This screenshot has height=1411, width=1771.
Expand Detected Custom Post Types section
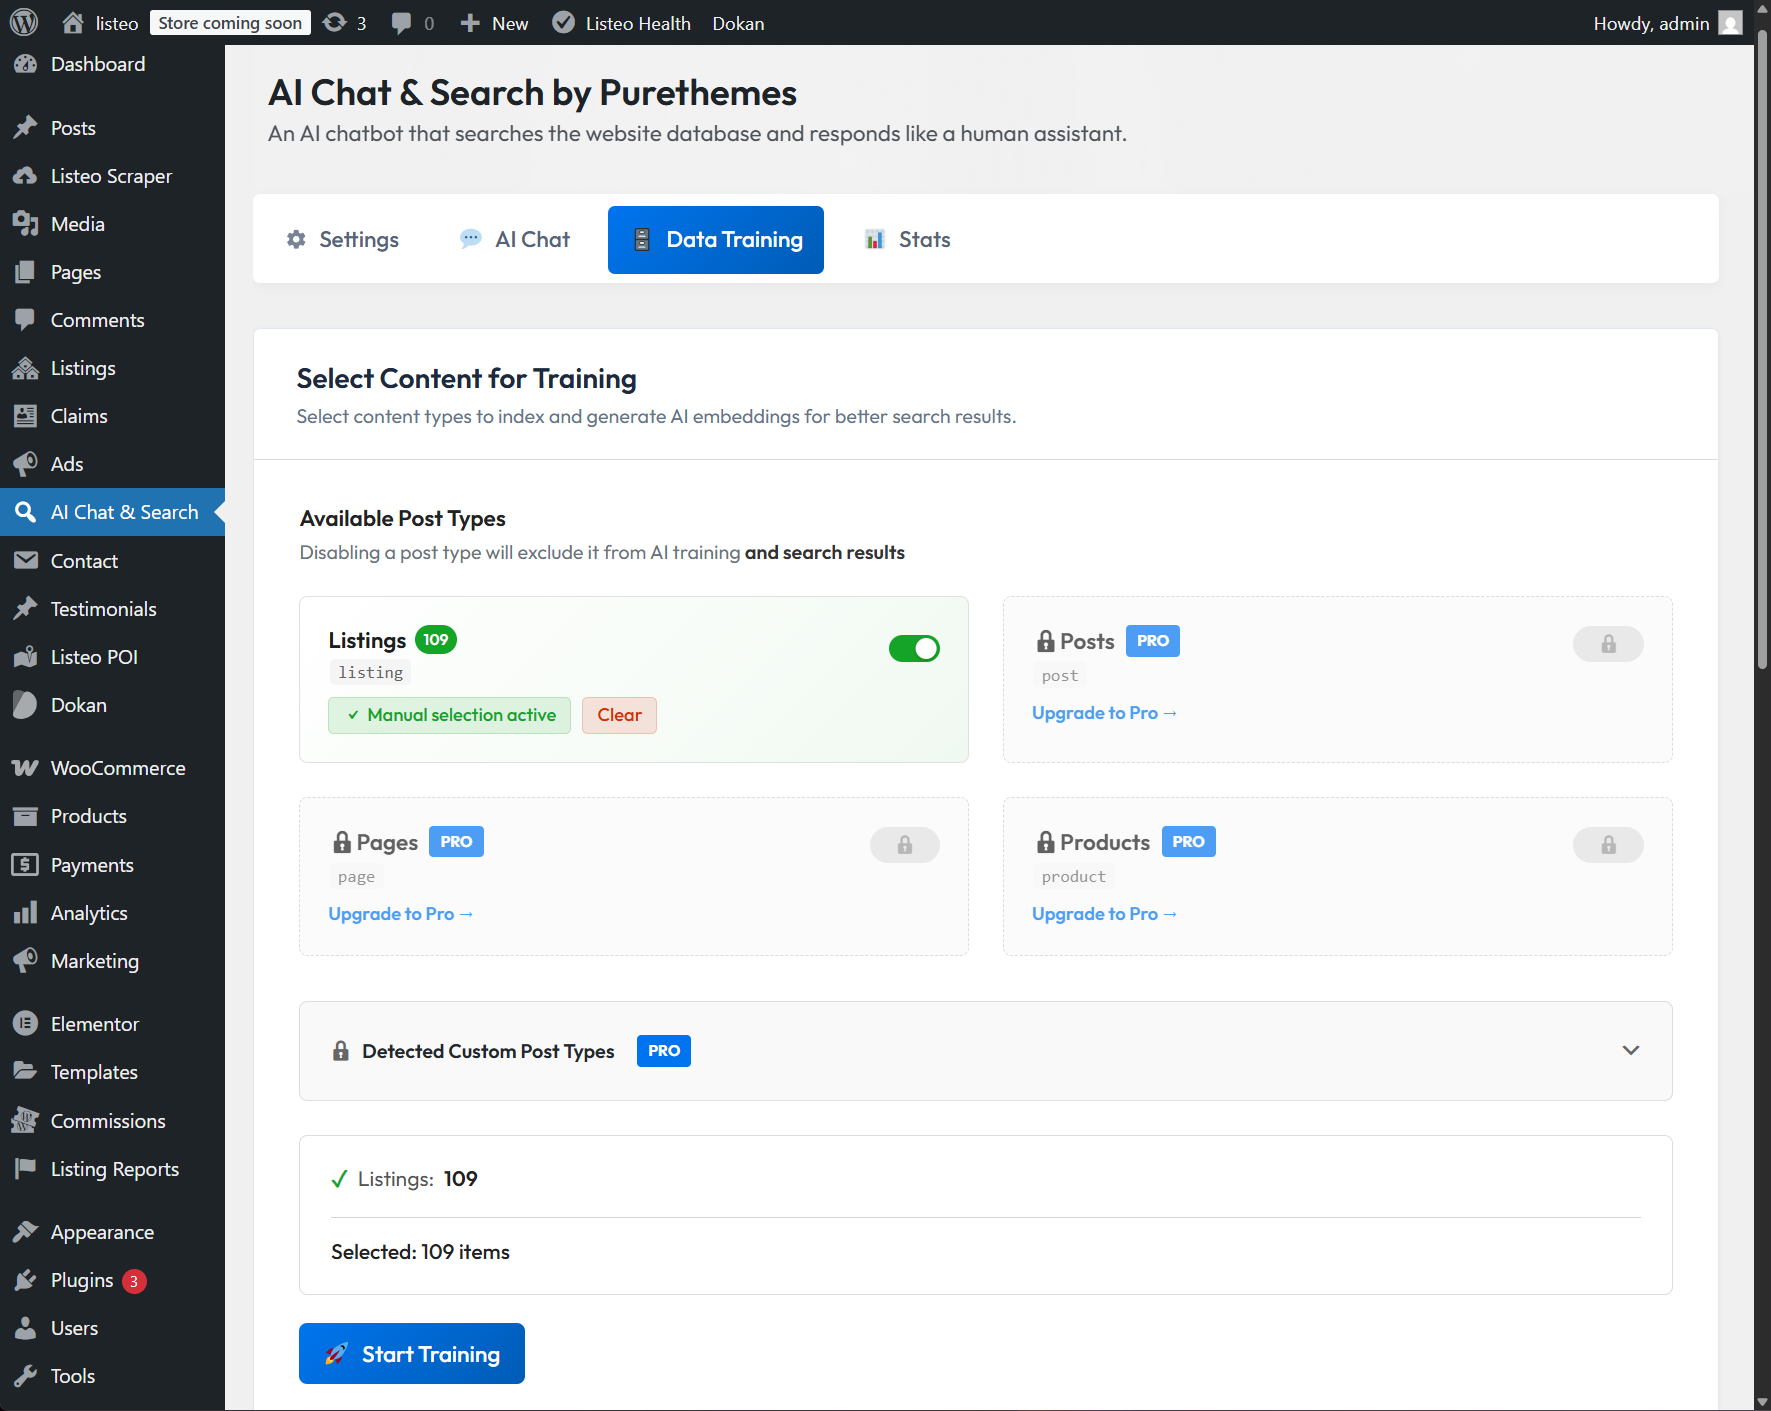1630,1050
